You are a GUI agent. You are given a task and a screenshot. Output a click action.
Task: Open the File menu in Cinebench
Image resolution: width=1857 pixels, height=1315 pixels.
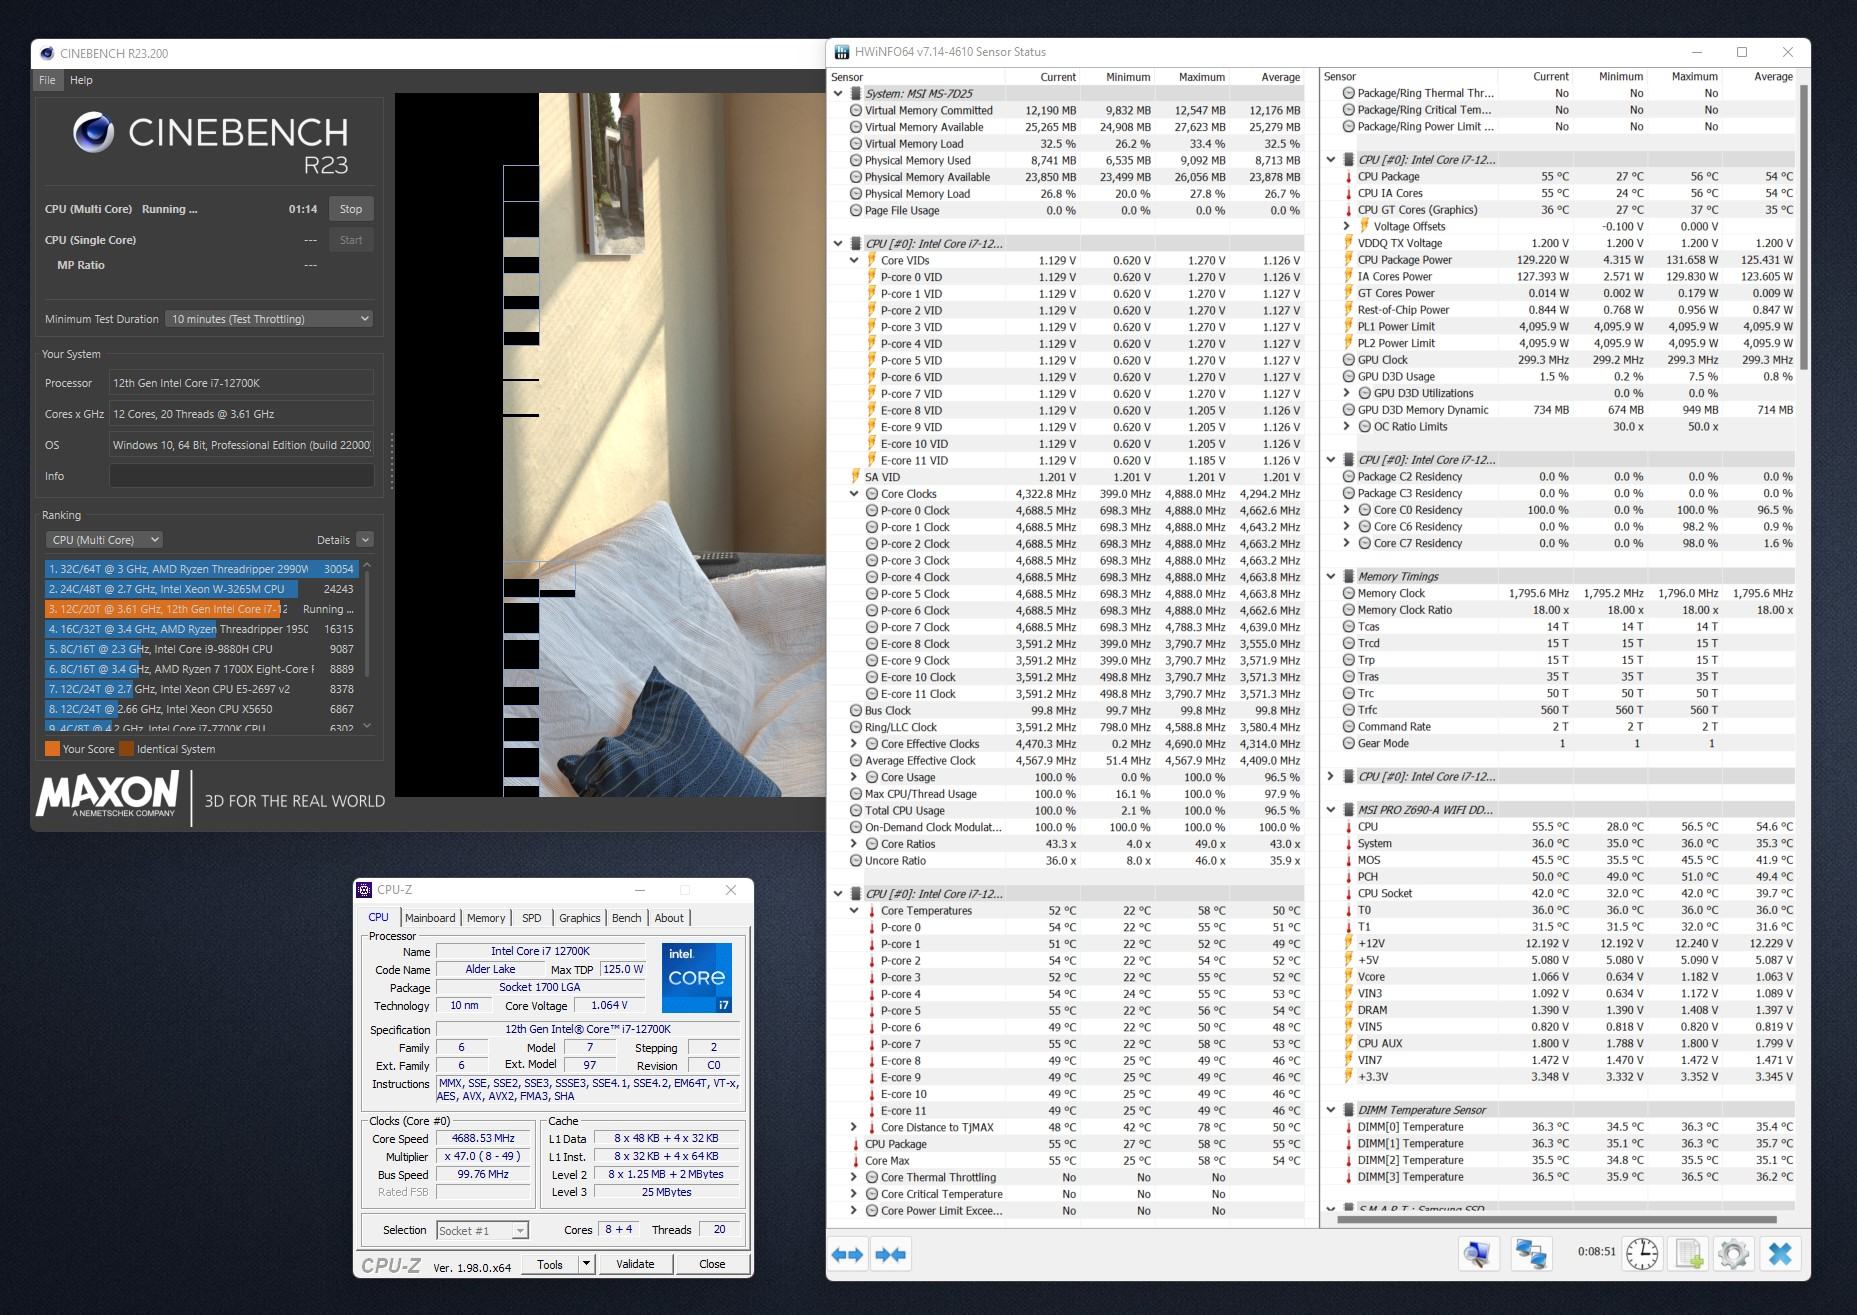pos(47,80)
